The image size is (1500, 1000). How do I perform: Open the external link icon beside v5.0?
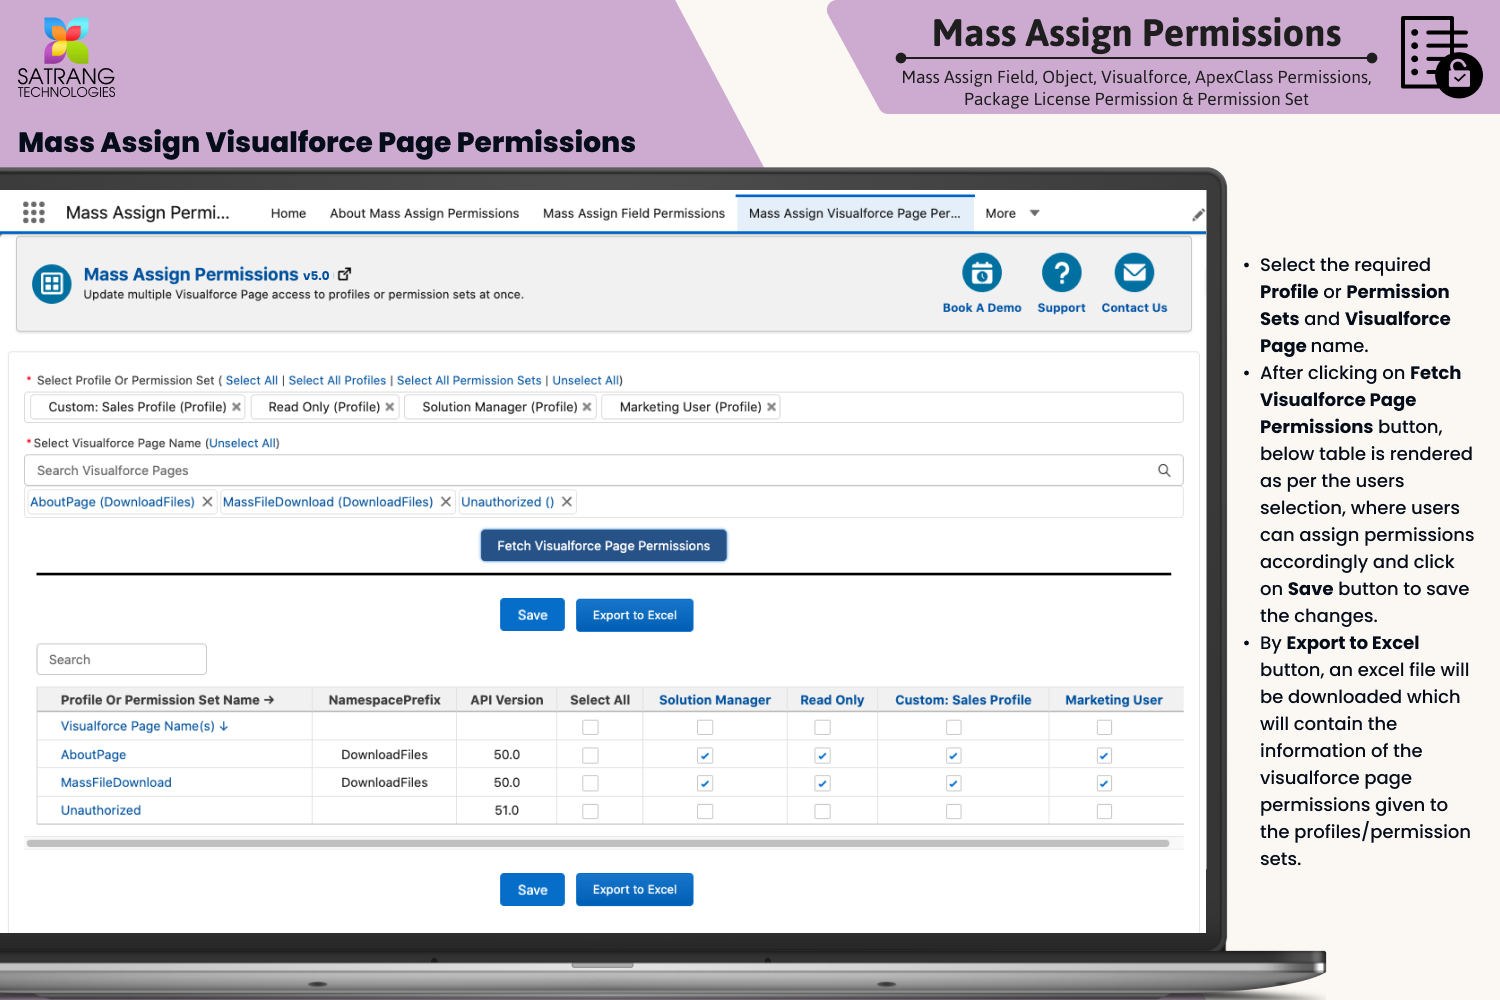click(345, 274)
